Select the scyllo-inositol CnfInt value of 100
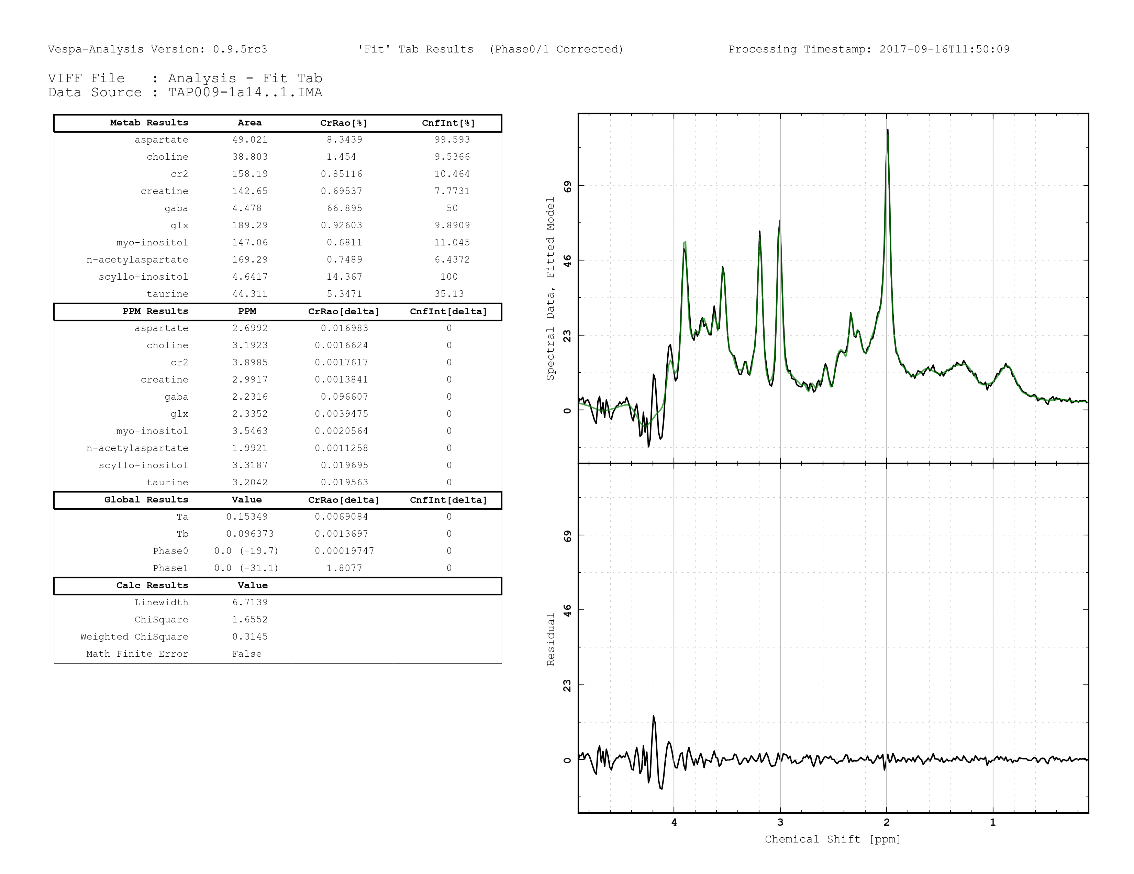The height and width of the screenshot is (874, 1134). pos(451,275)
